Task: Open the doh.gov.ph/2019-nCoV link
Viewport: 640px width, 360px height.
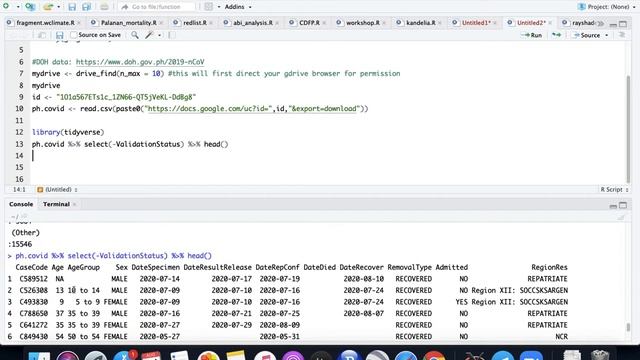Action: click(140, 62)
